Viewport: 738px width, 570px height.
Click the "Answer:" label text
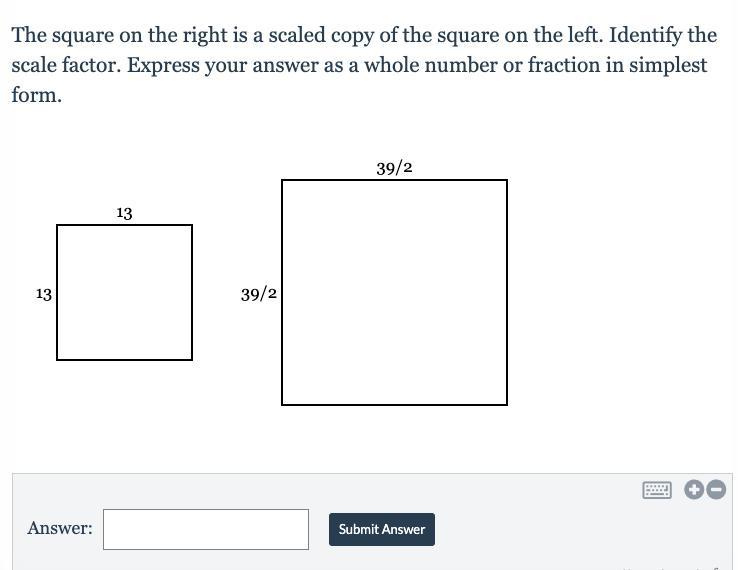click(60, 528)
